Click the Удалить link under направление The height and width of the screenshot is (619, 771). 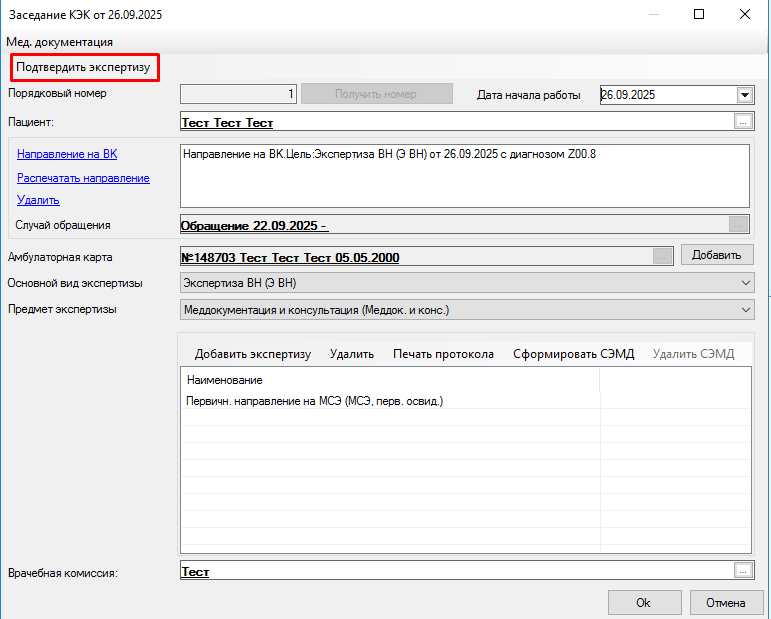[38, 200]
